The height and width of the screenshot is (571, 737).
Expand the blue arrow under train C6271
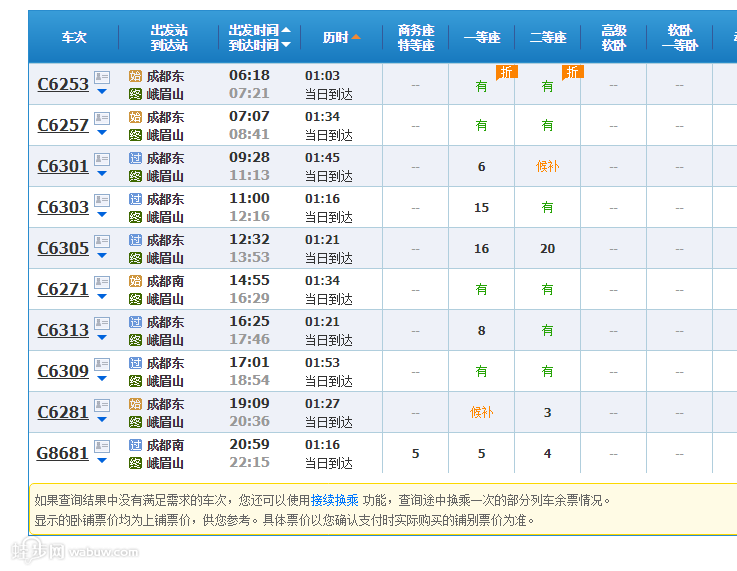(x=102, y=297)
